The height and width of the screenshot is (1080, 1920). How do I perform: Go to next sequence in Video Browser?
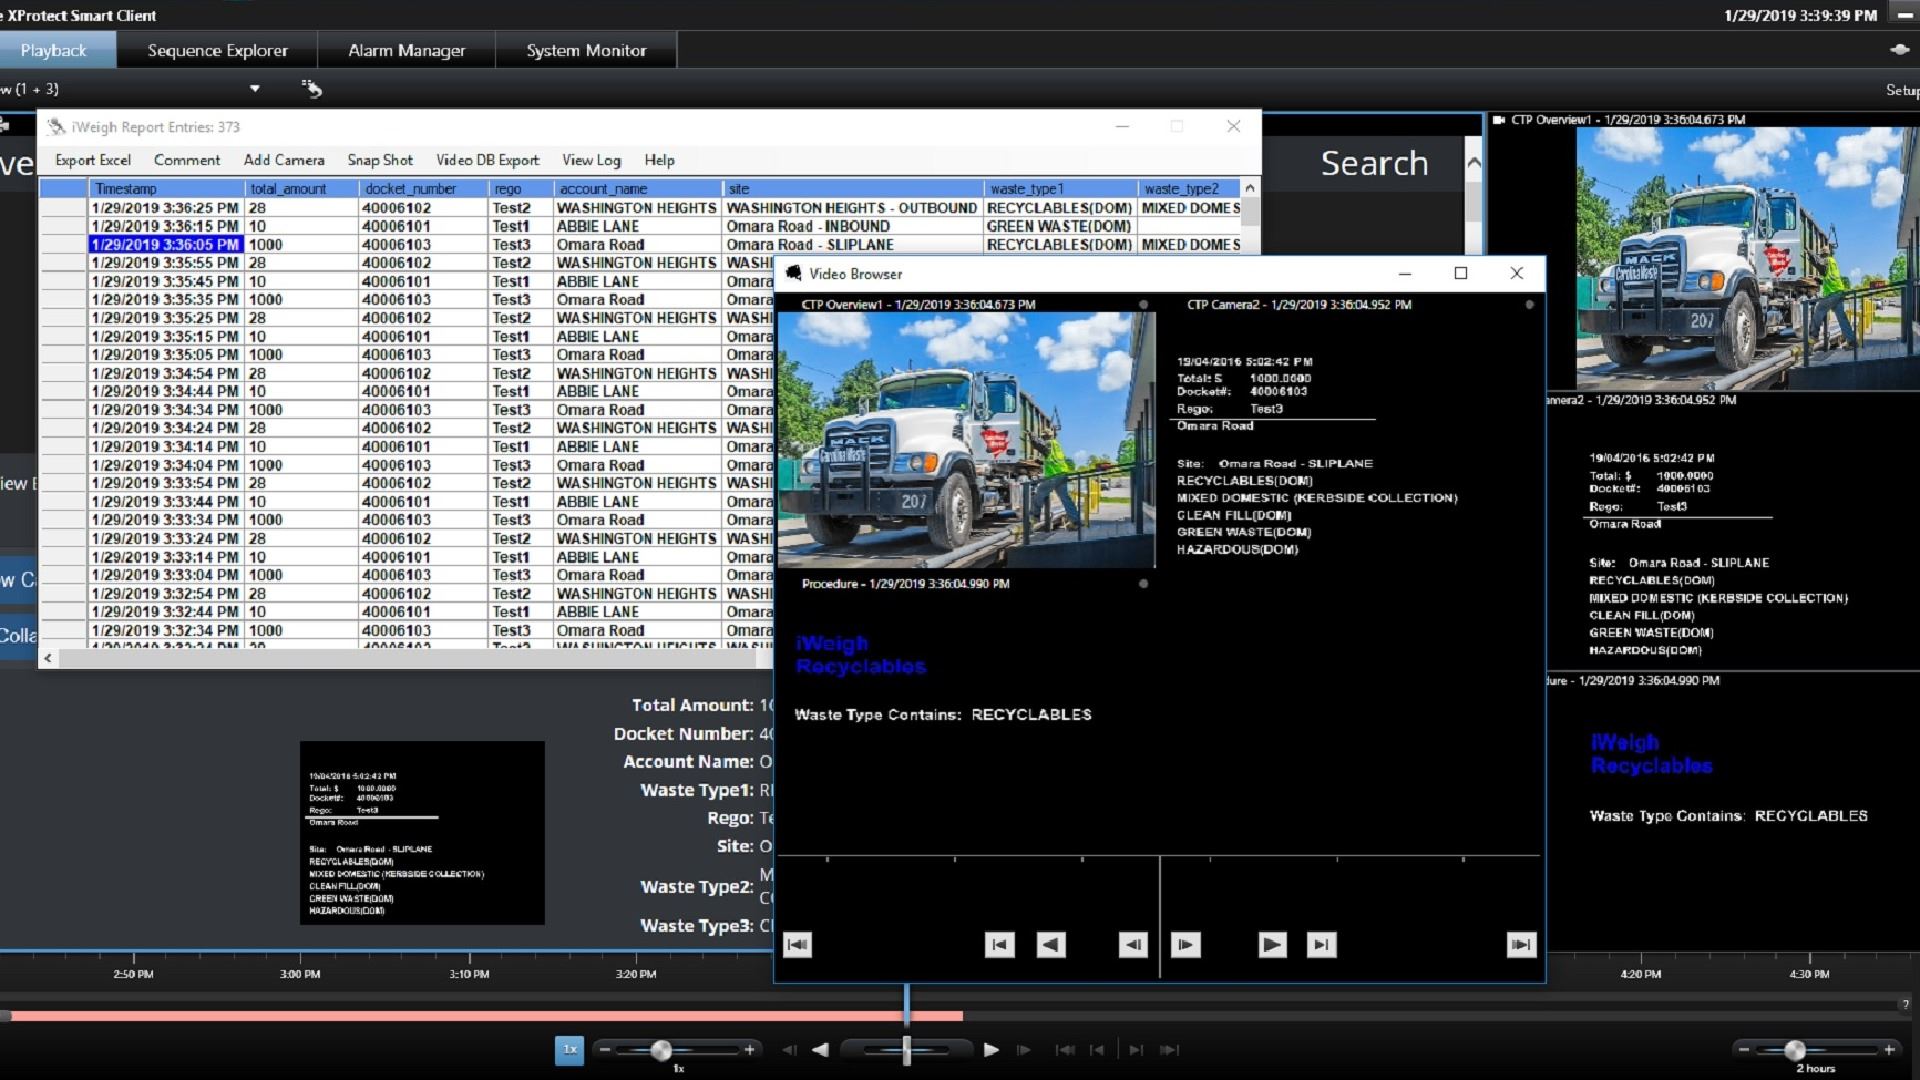coord(1321,945)
